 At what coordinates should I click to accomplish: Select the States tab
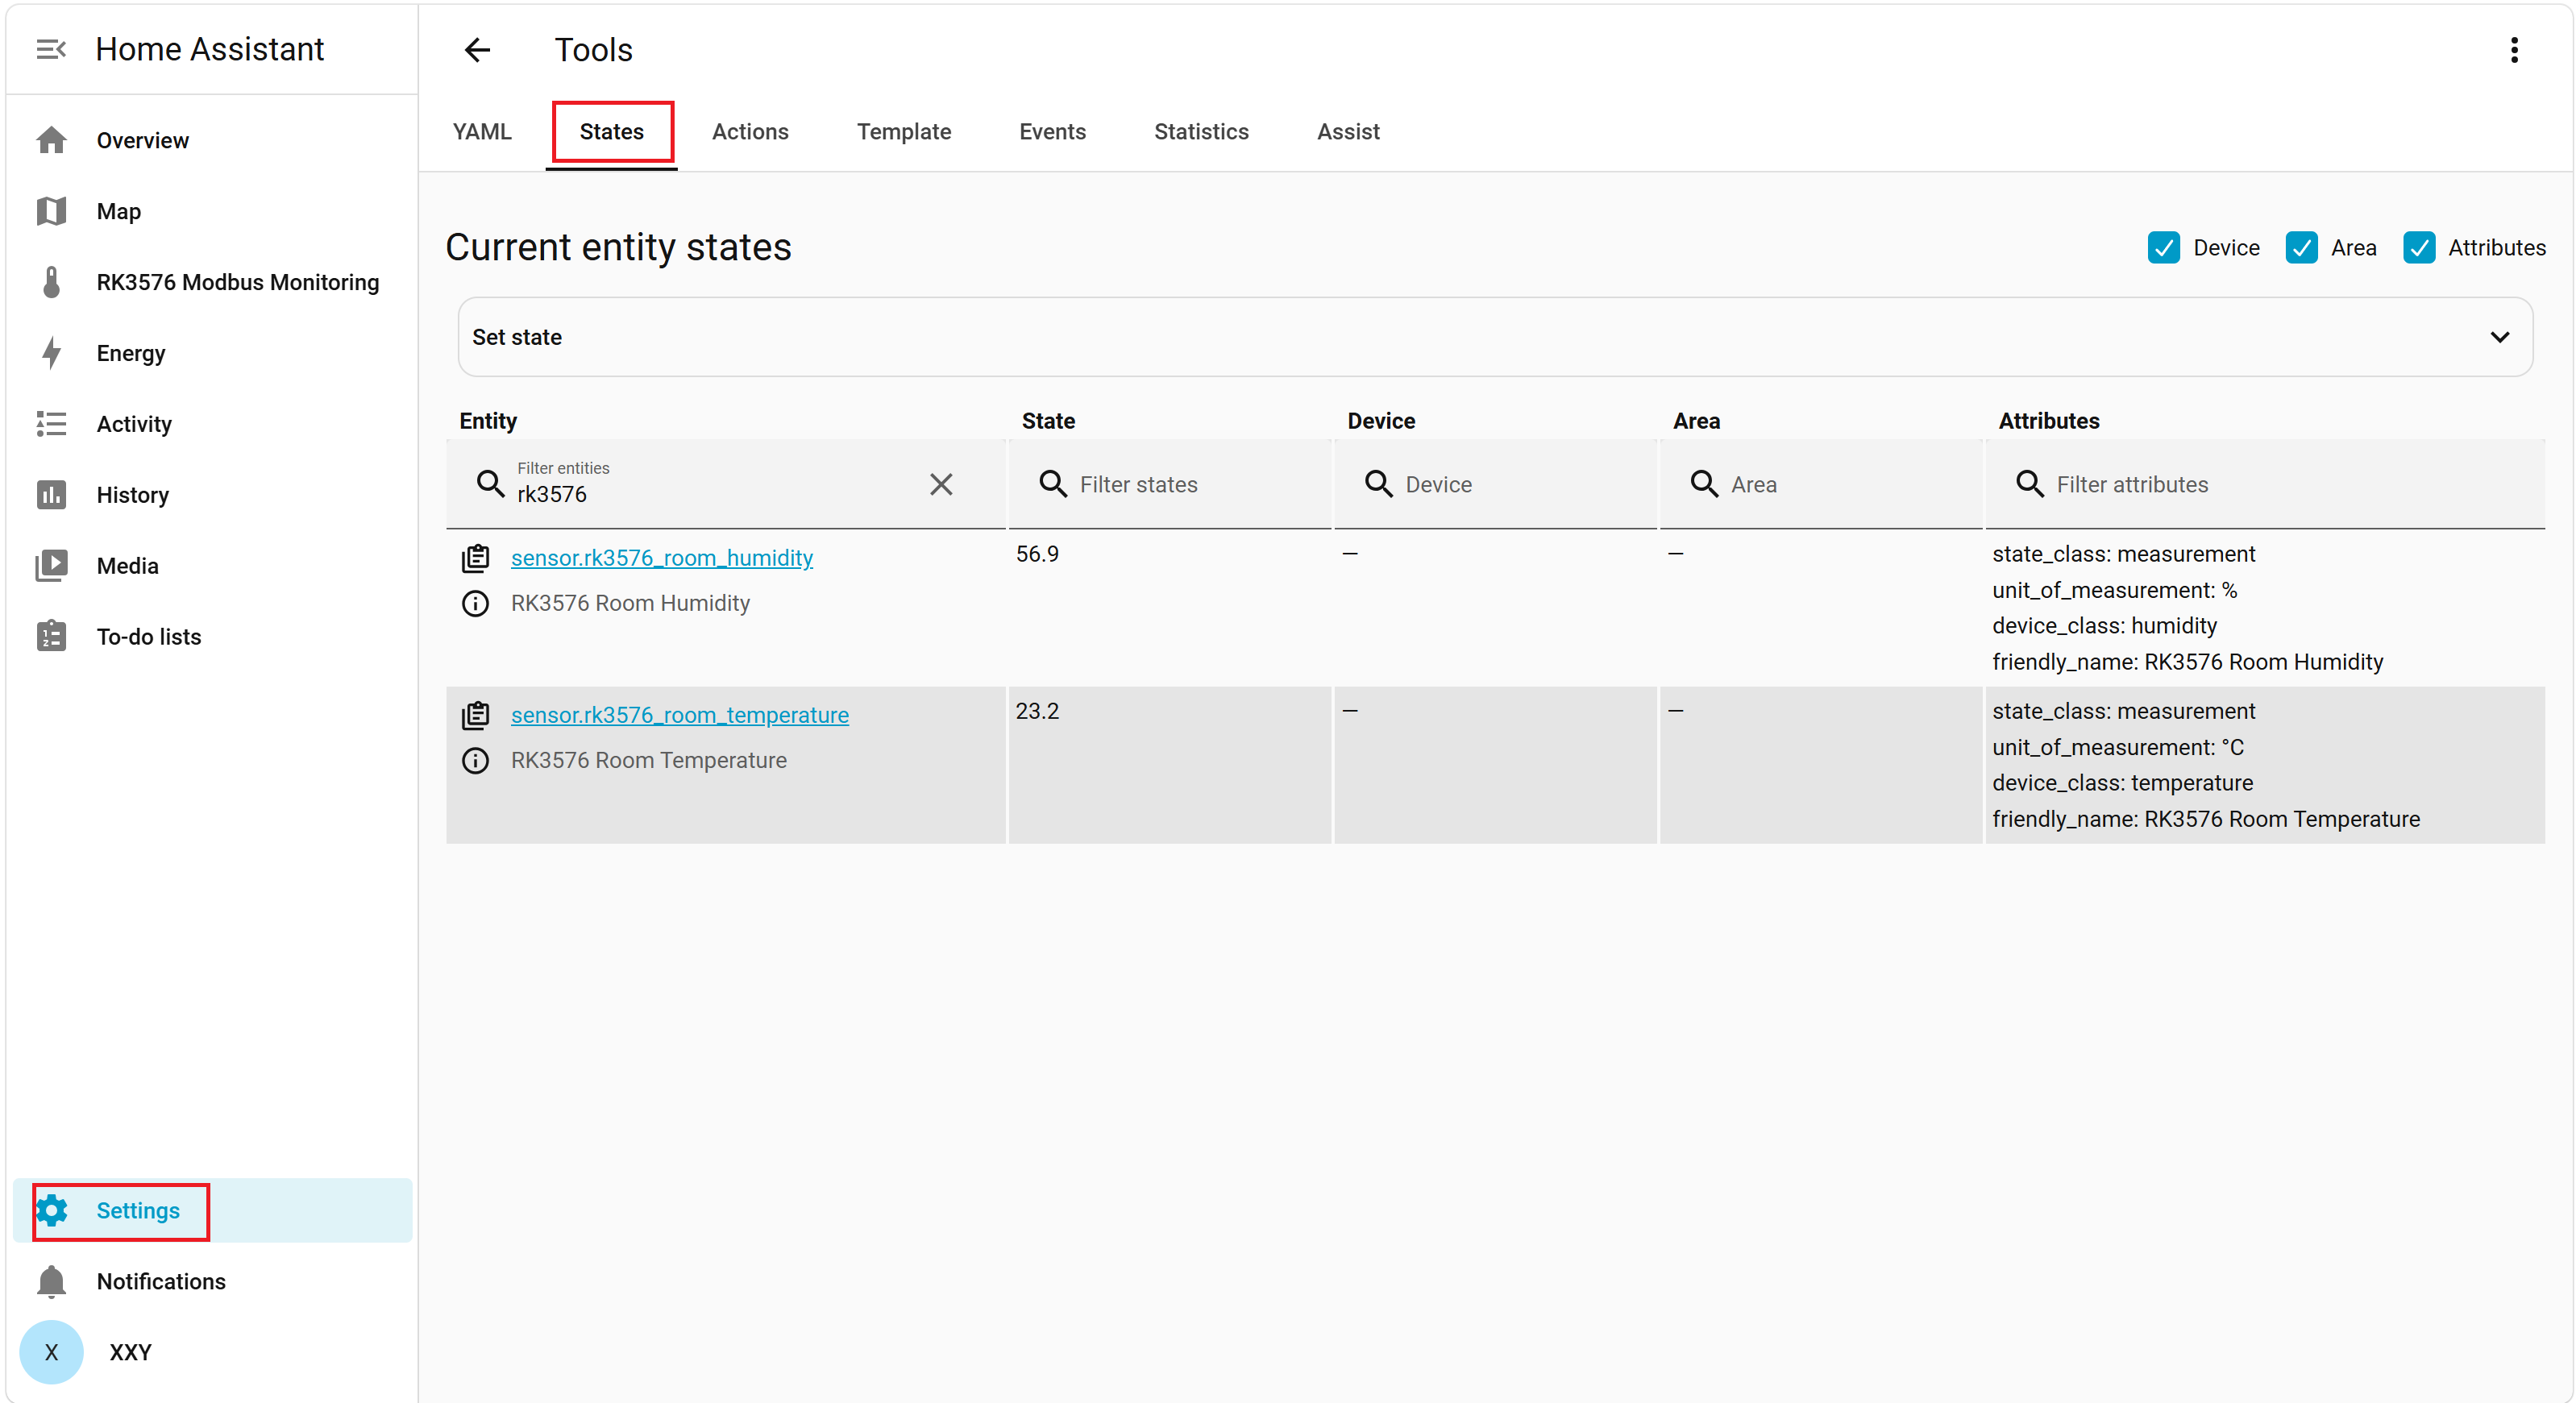612,132
